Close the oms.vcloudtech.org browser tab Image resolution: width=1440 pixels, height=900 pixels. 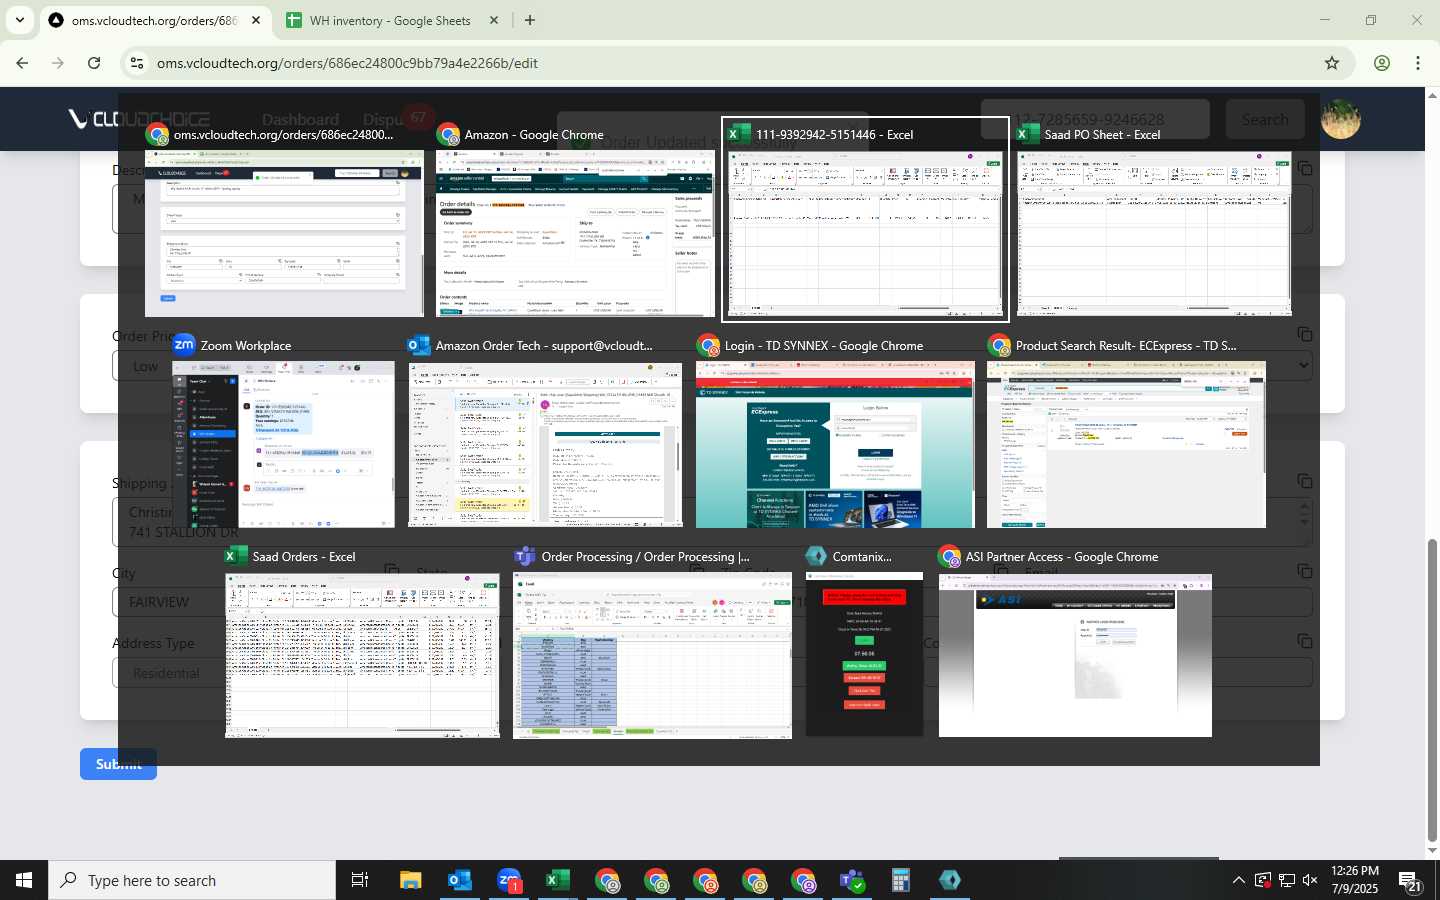[x=256, y=20]
